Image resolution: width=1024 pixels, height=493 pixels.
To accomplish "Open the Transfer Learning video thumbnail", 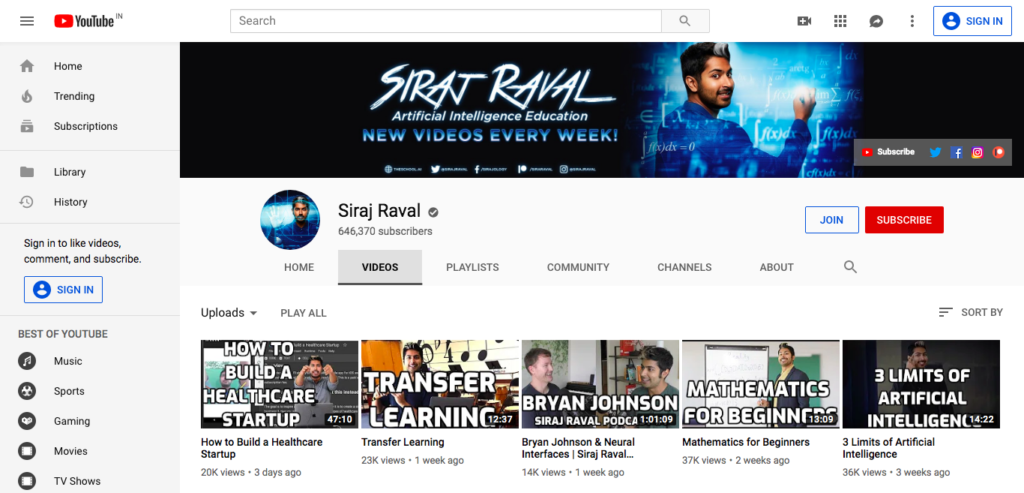I will [440, 384].
